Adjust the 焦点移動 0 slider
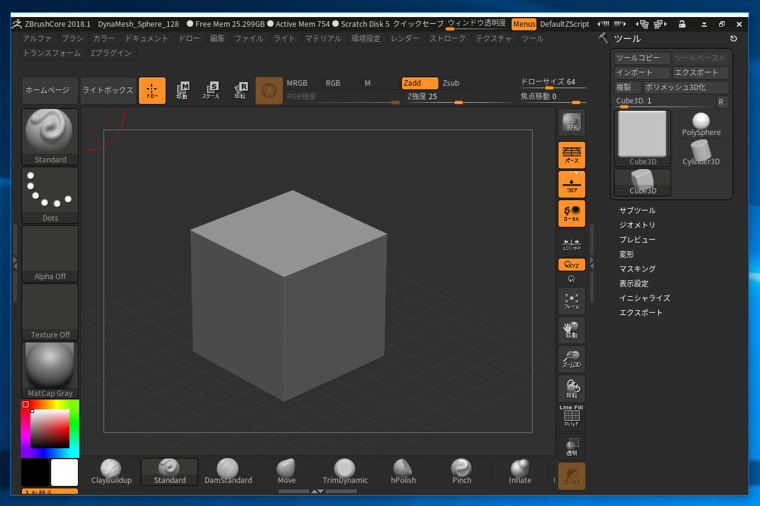The image size is (760, 506). (x=552, y=97)
